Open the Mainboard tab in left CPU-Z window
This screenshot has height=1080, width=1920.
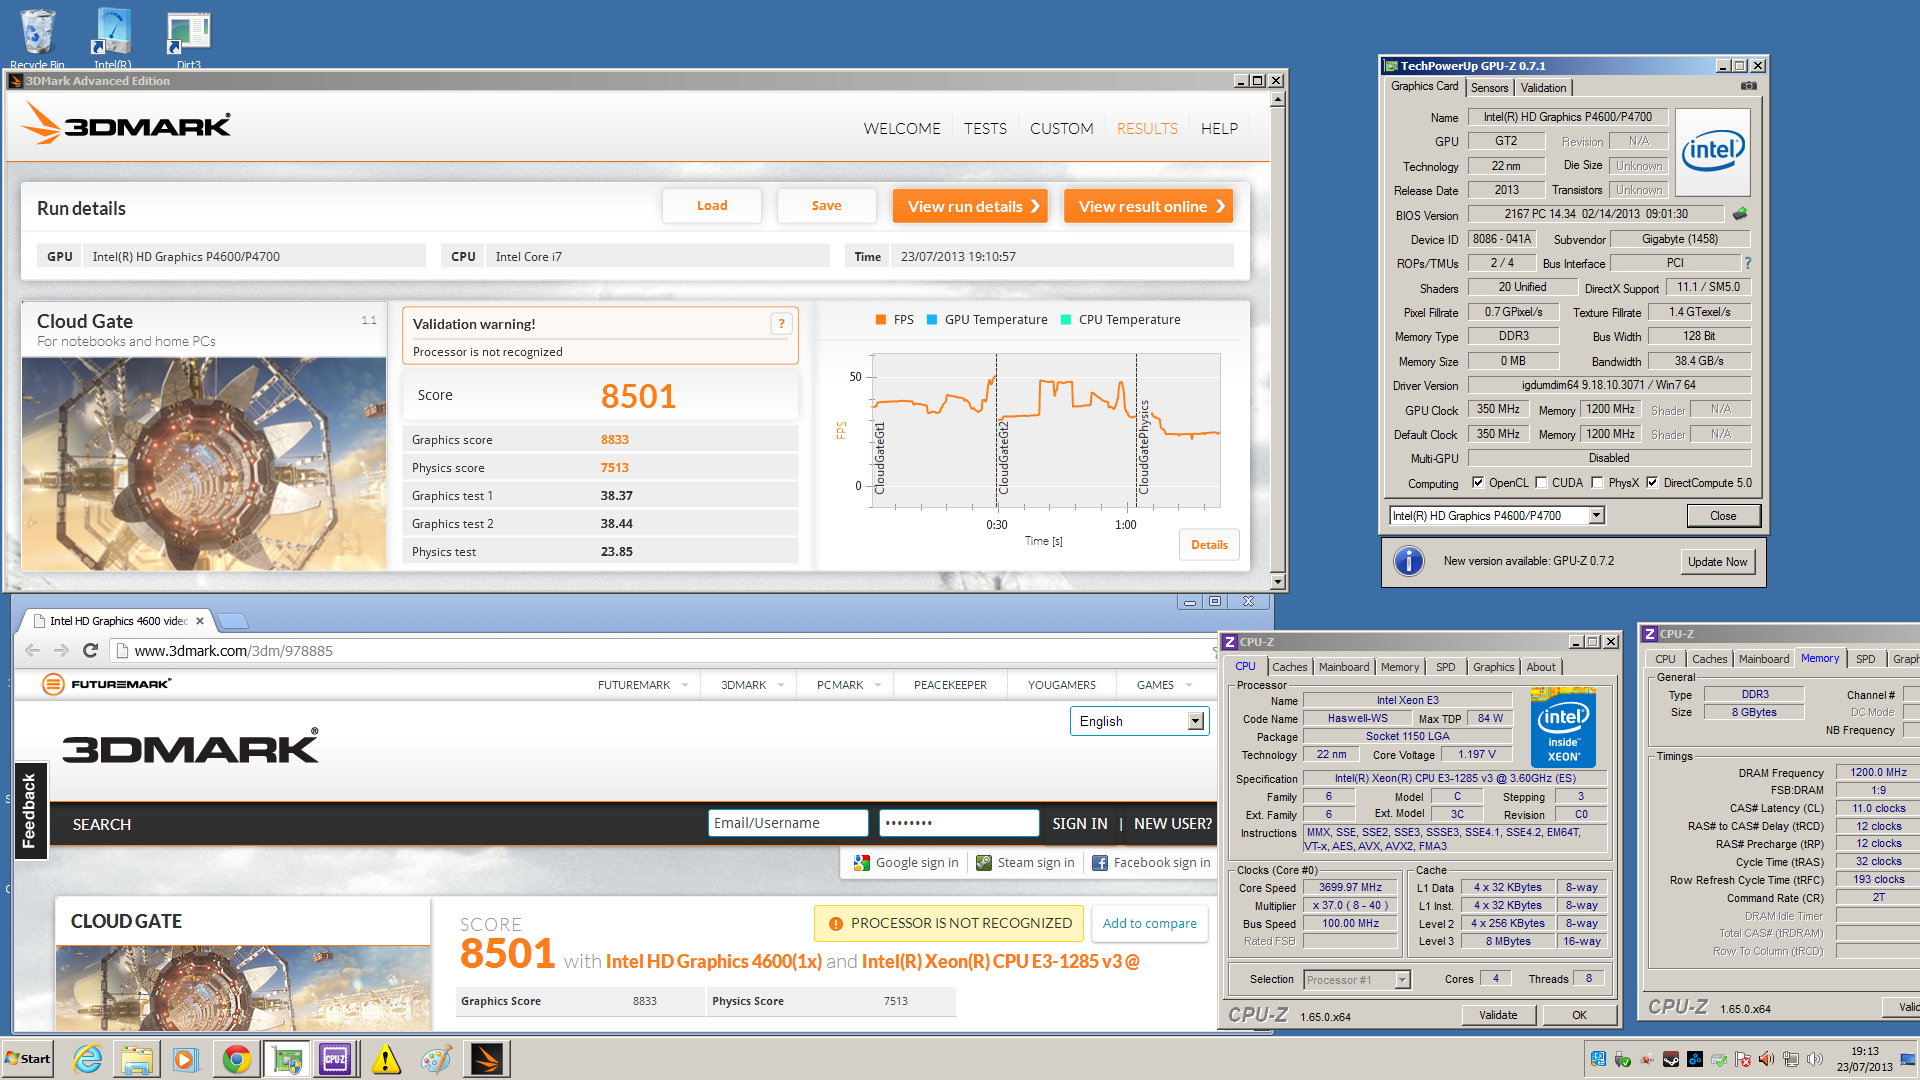click(x=1343, y=667)
